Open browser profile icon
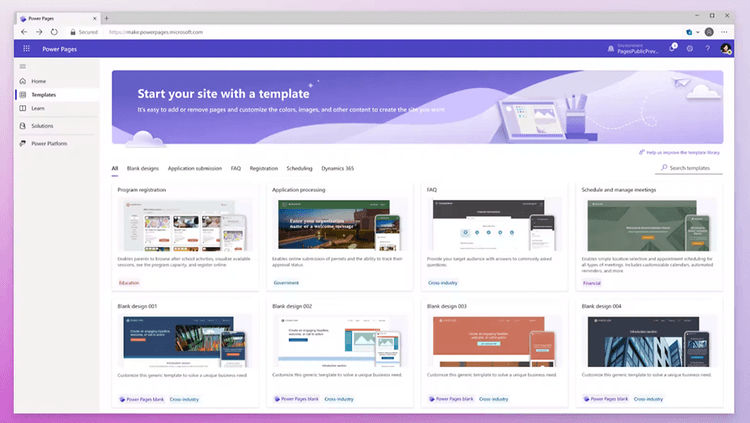The height and width of the screenshot is (423, 750). tap(709, 32)
